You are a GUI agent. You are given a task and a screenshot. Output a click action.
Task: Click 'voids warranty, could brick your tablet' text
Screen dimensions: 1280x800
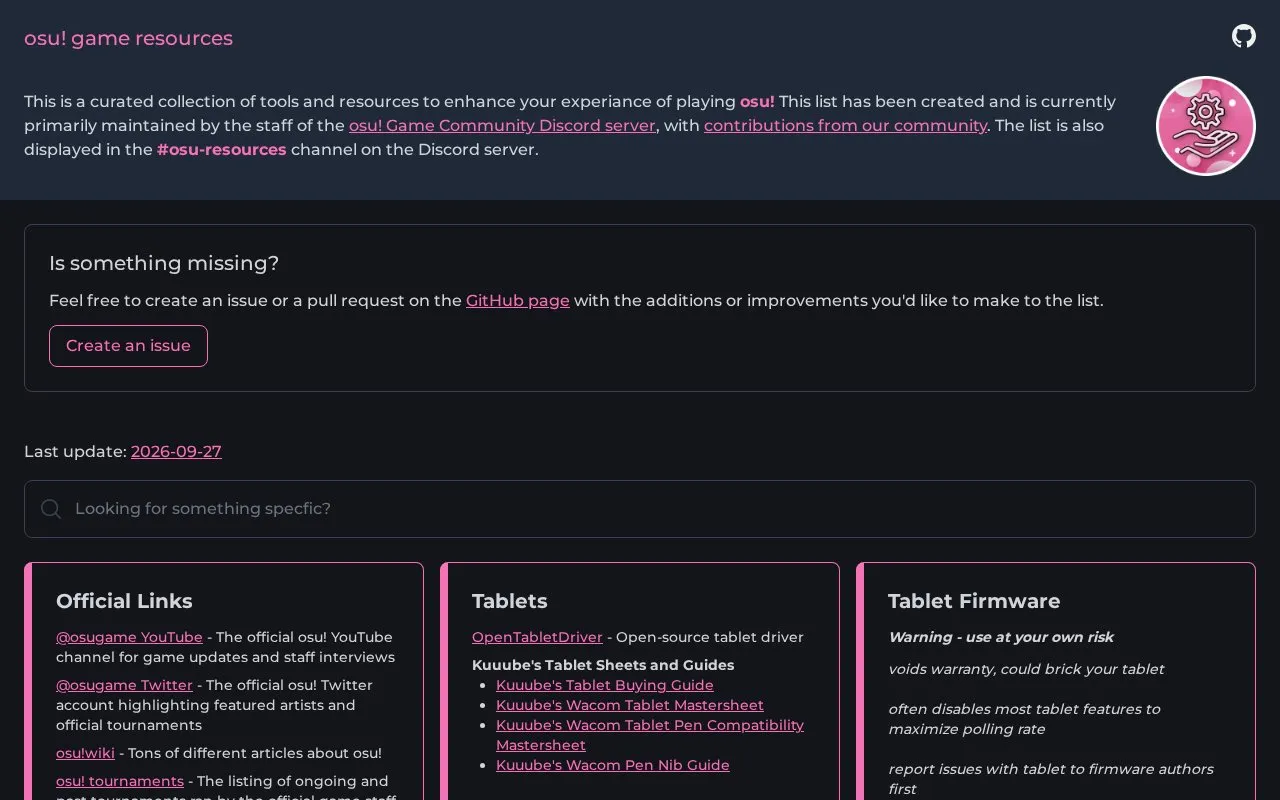coord(1026,669)
